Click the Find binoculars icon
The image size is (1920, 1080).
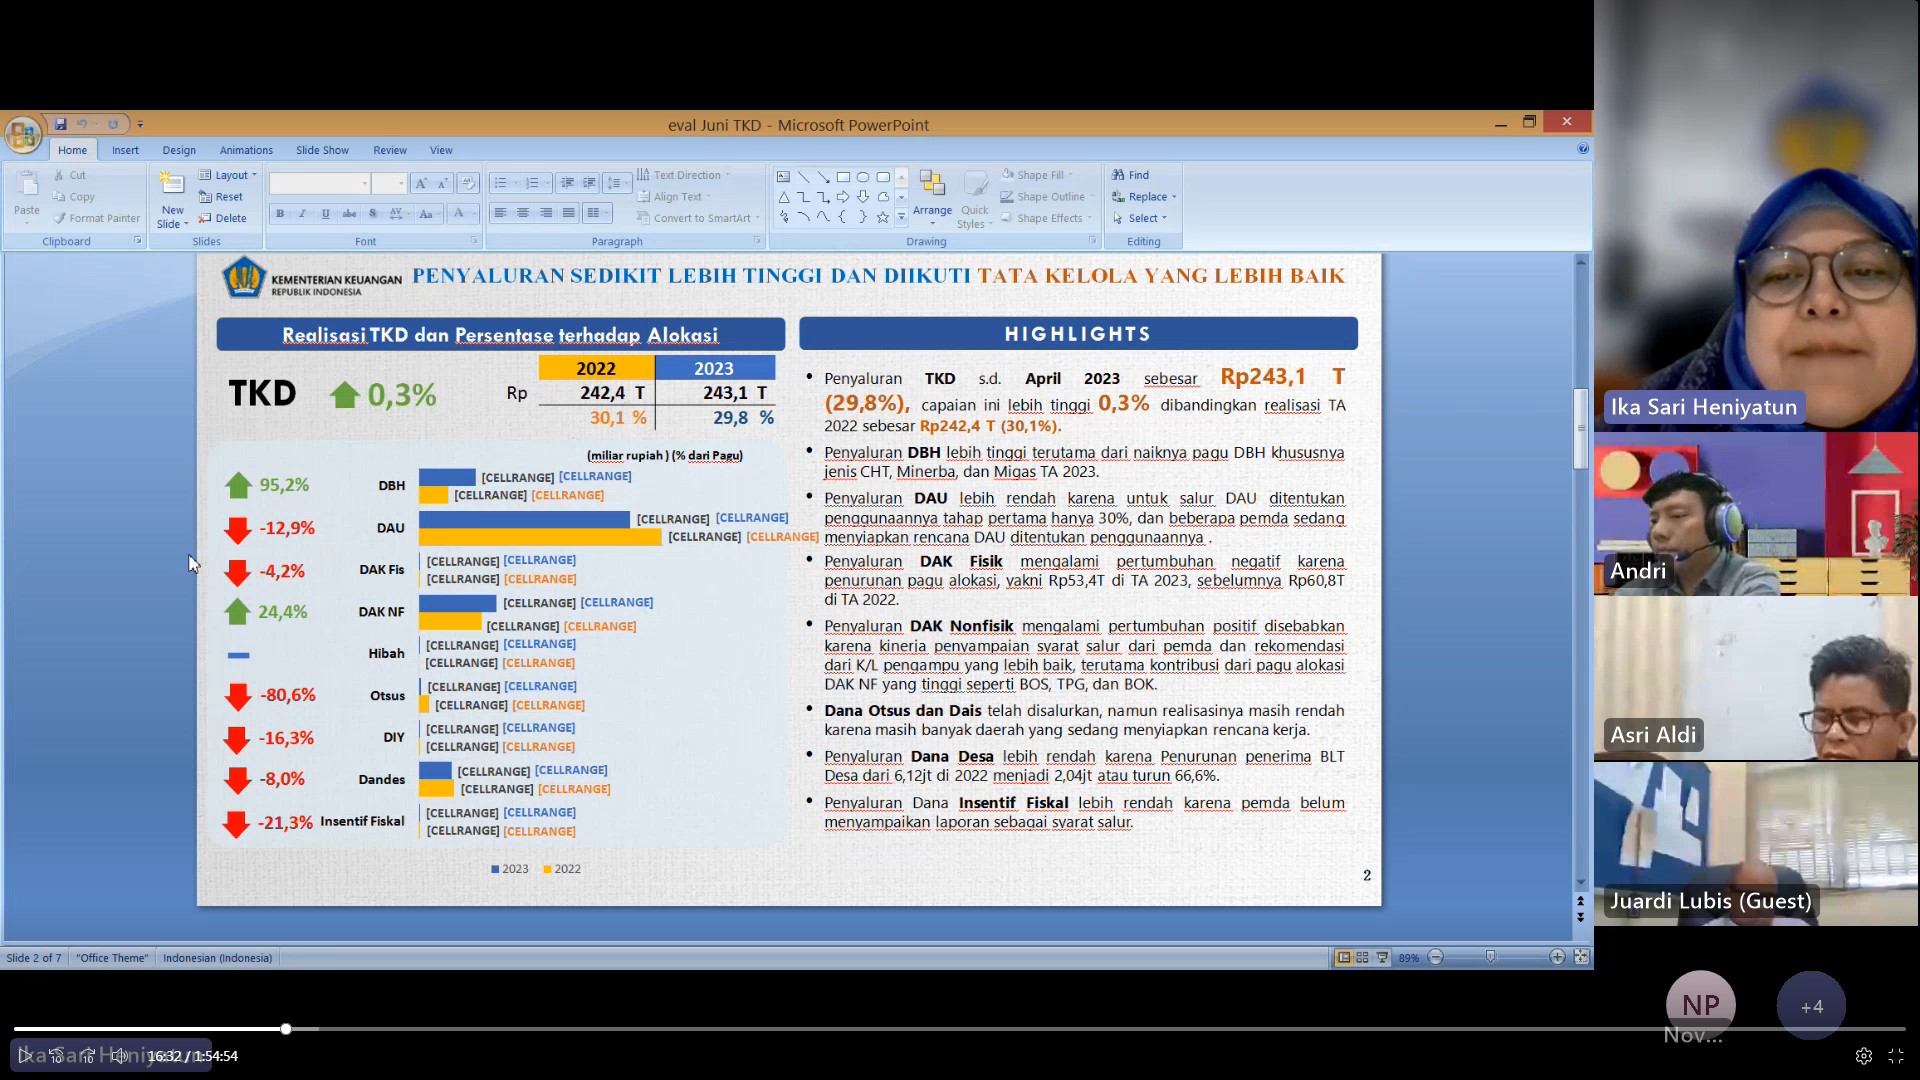click(1119, 175)
